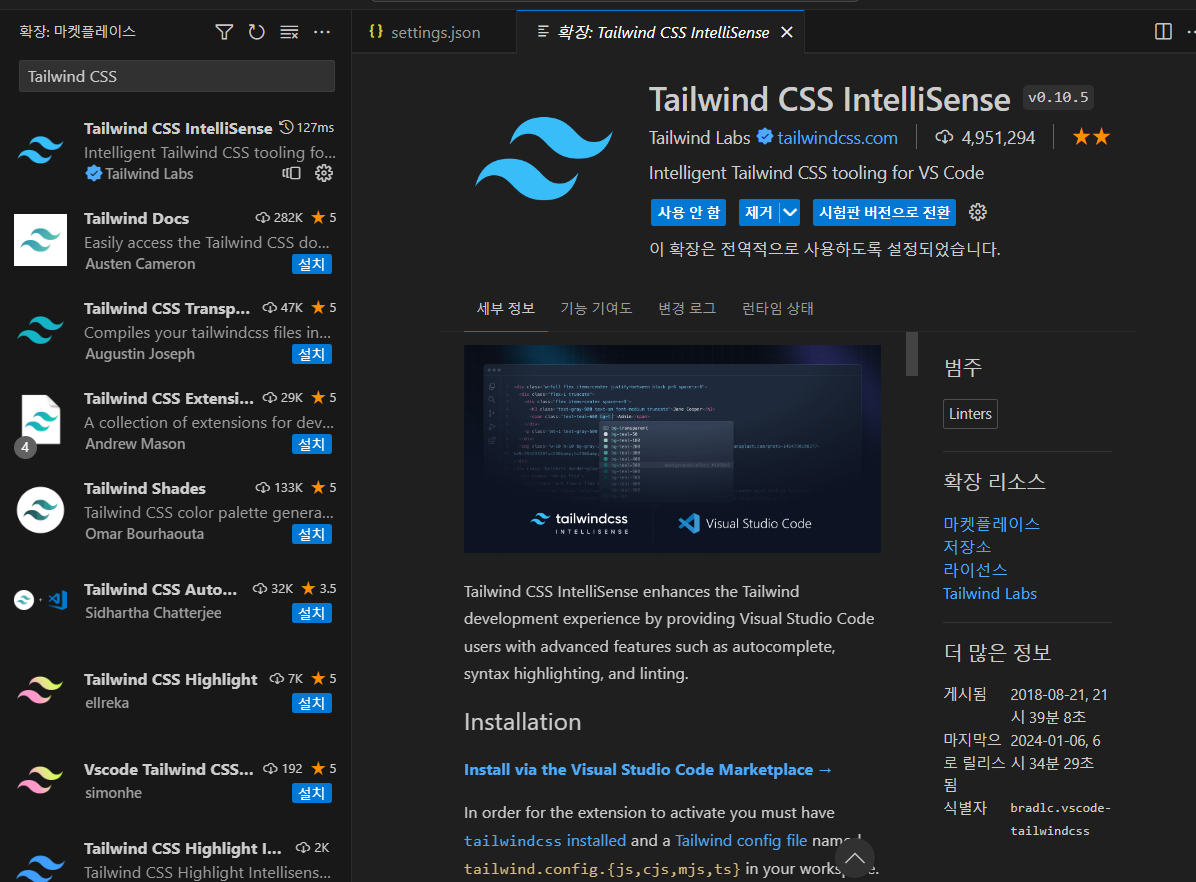
Task: Expand the uninstall (제거) dropdown arrow
Action: [789, 213]
